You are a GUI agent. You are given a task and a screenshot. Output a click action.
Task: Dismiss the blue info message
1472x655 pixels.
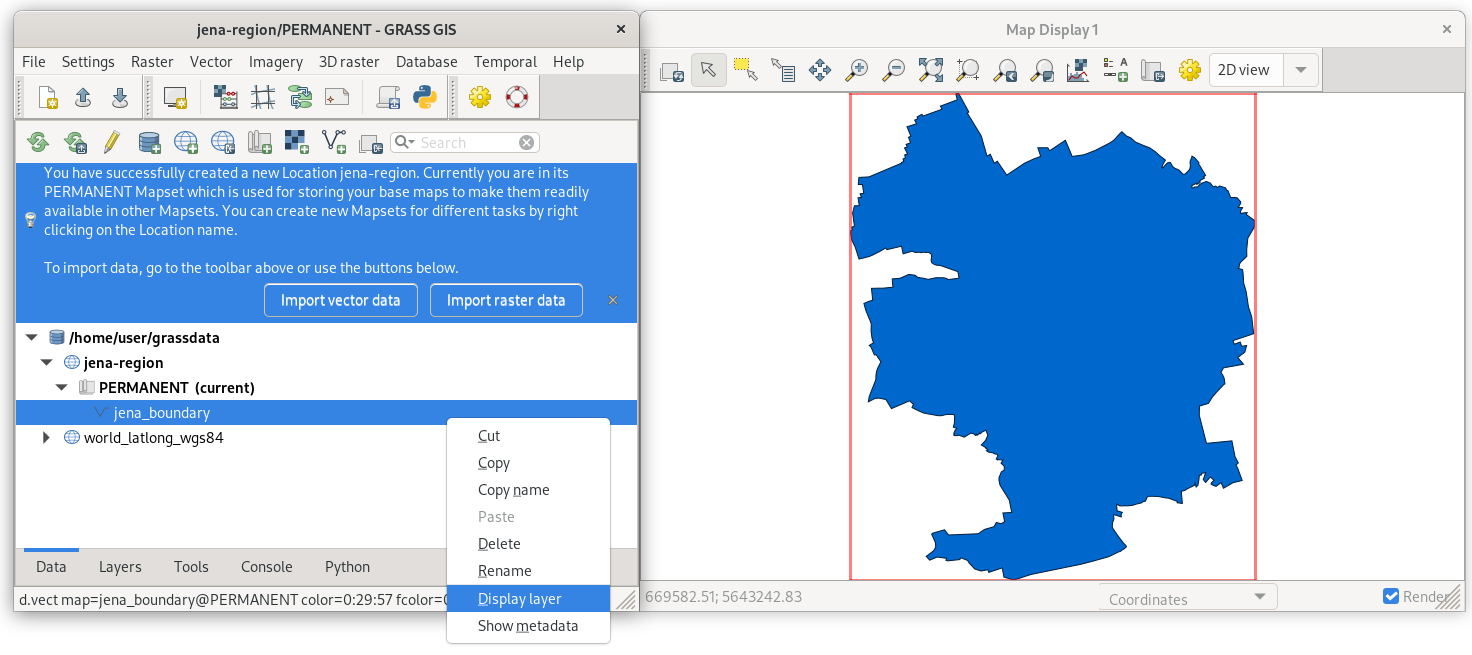pyautogui.click(x=613, y=300)
